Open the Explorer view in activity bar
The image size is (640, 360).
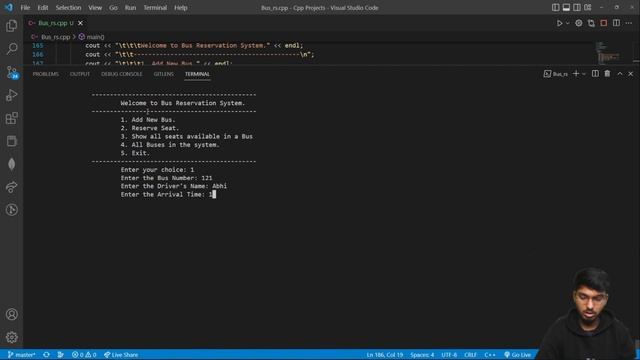pyautogui.click(x=11, y=26)
